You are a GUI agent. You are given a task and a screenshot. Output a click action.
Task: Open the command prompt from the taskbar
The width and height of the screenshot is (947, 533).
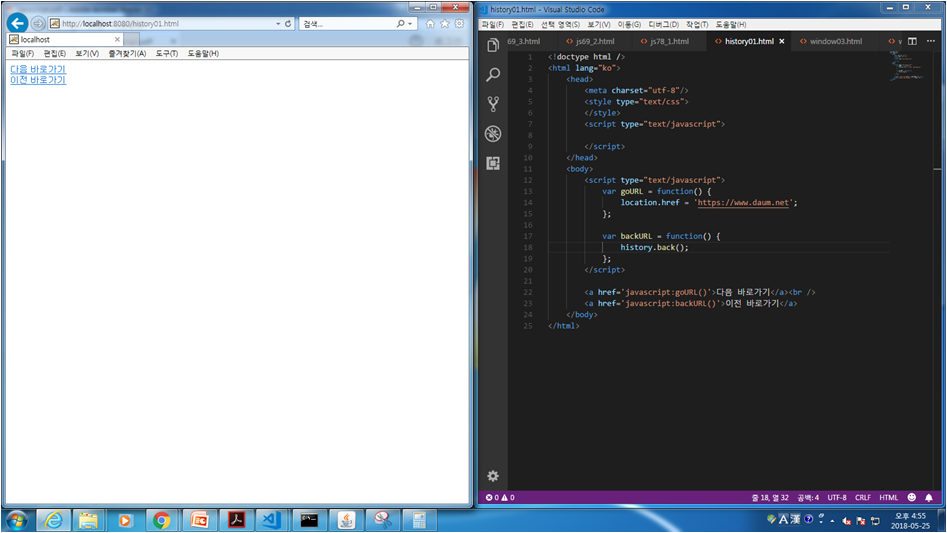click(x=309, y=520)
